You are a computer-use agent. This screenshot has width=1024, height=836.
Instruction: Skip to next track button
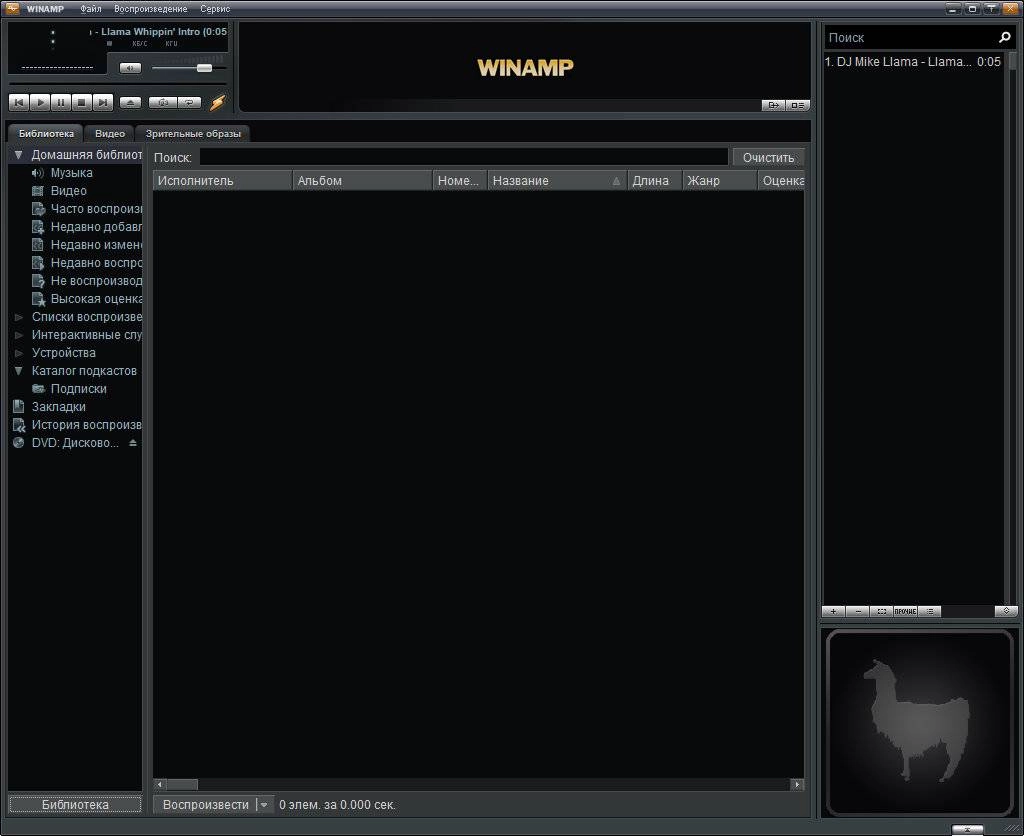click(103, 103)
